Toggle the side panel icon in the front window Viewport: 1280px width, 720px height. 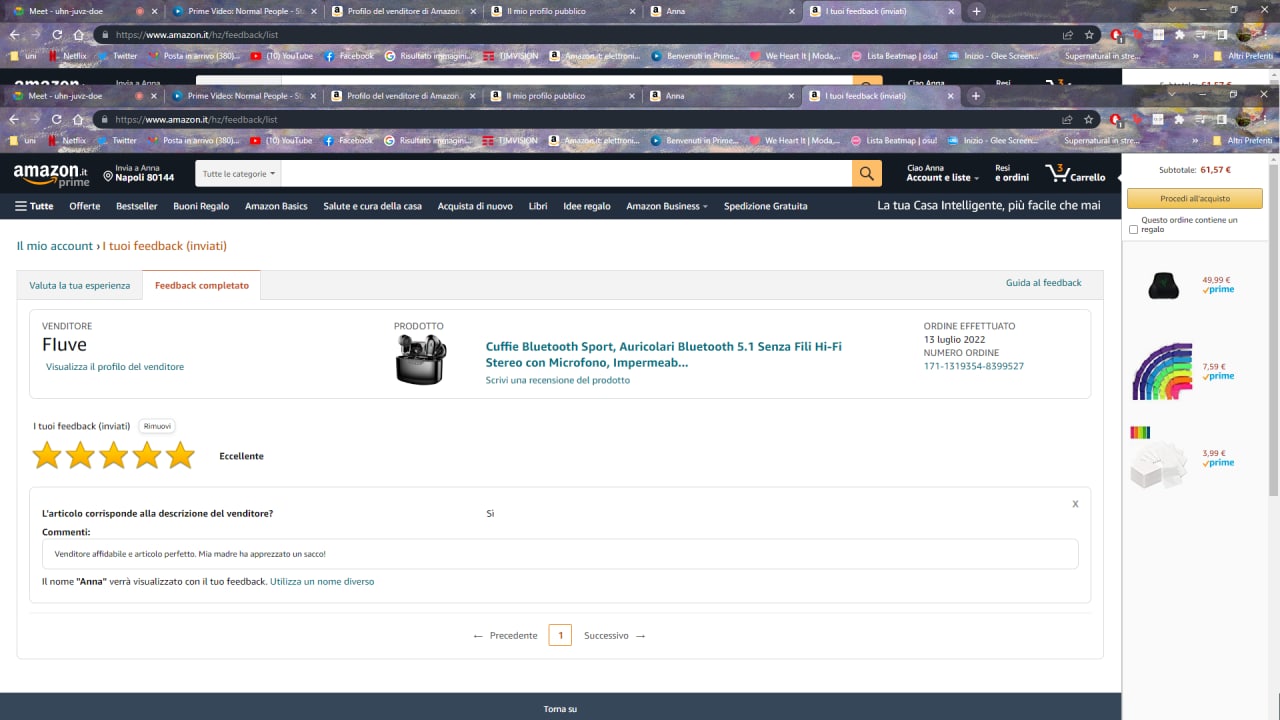1221,119
